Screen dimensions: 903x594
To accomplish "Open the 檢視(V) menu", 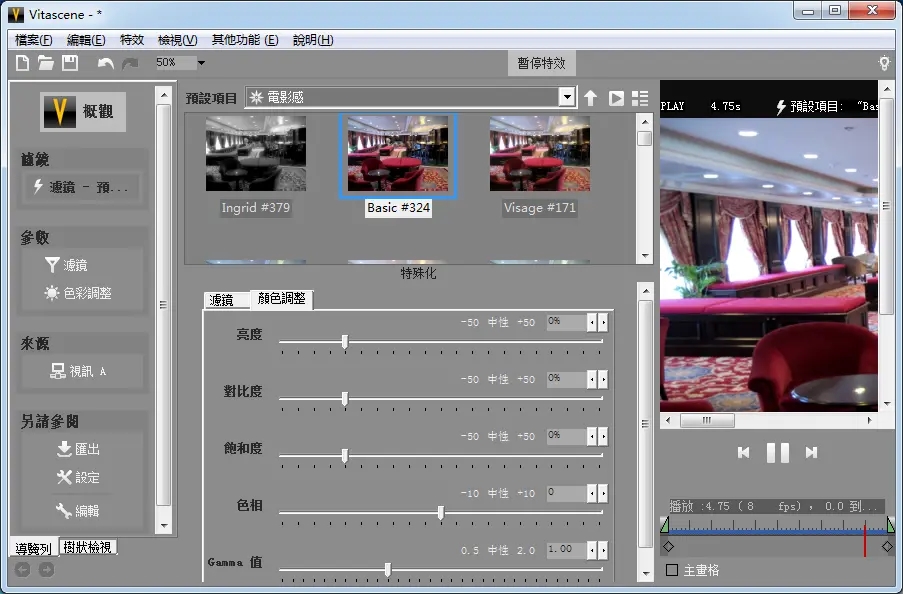I will [177, 40].
